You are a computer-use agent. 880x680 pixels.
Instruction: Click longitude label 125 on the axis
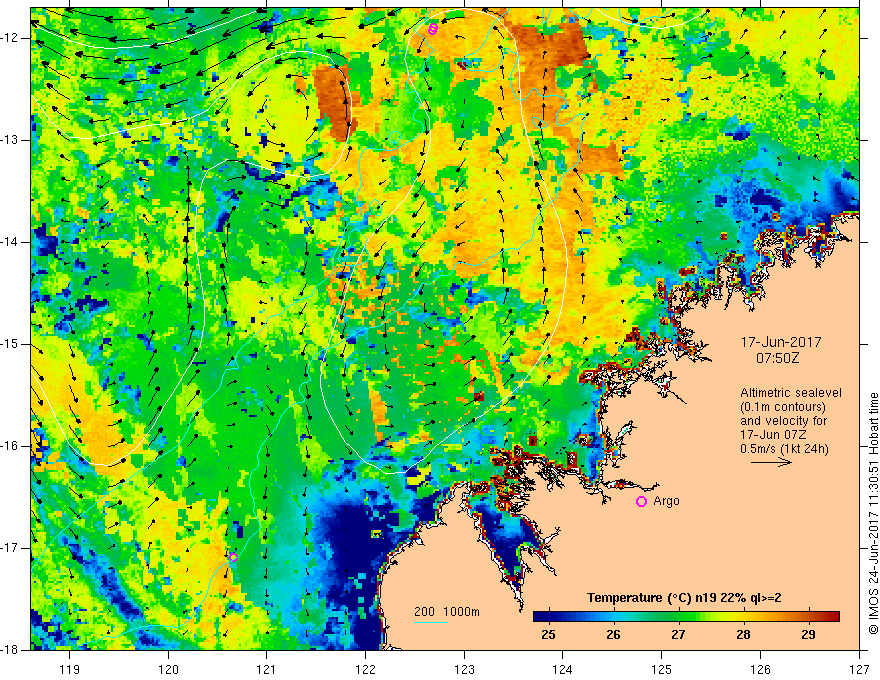point(662,669)
